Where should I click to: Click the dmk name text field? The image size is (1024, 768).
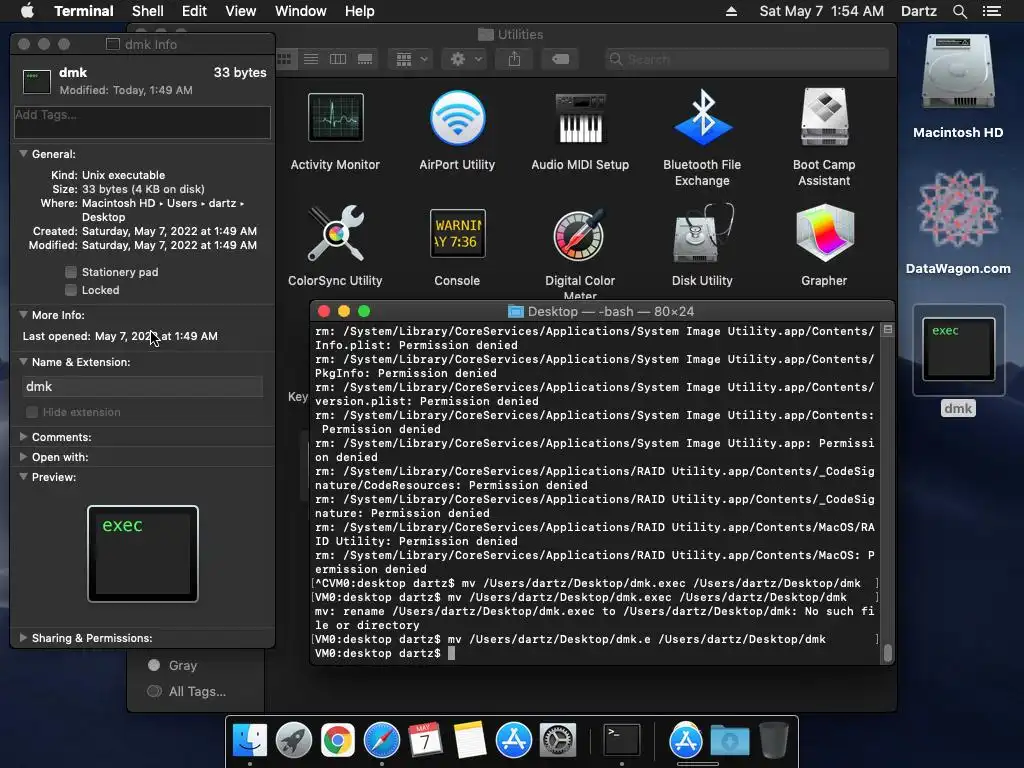142,387
